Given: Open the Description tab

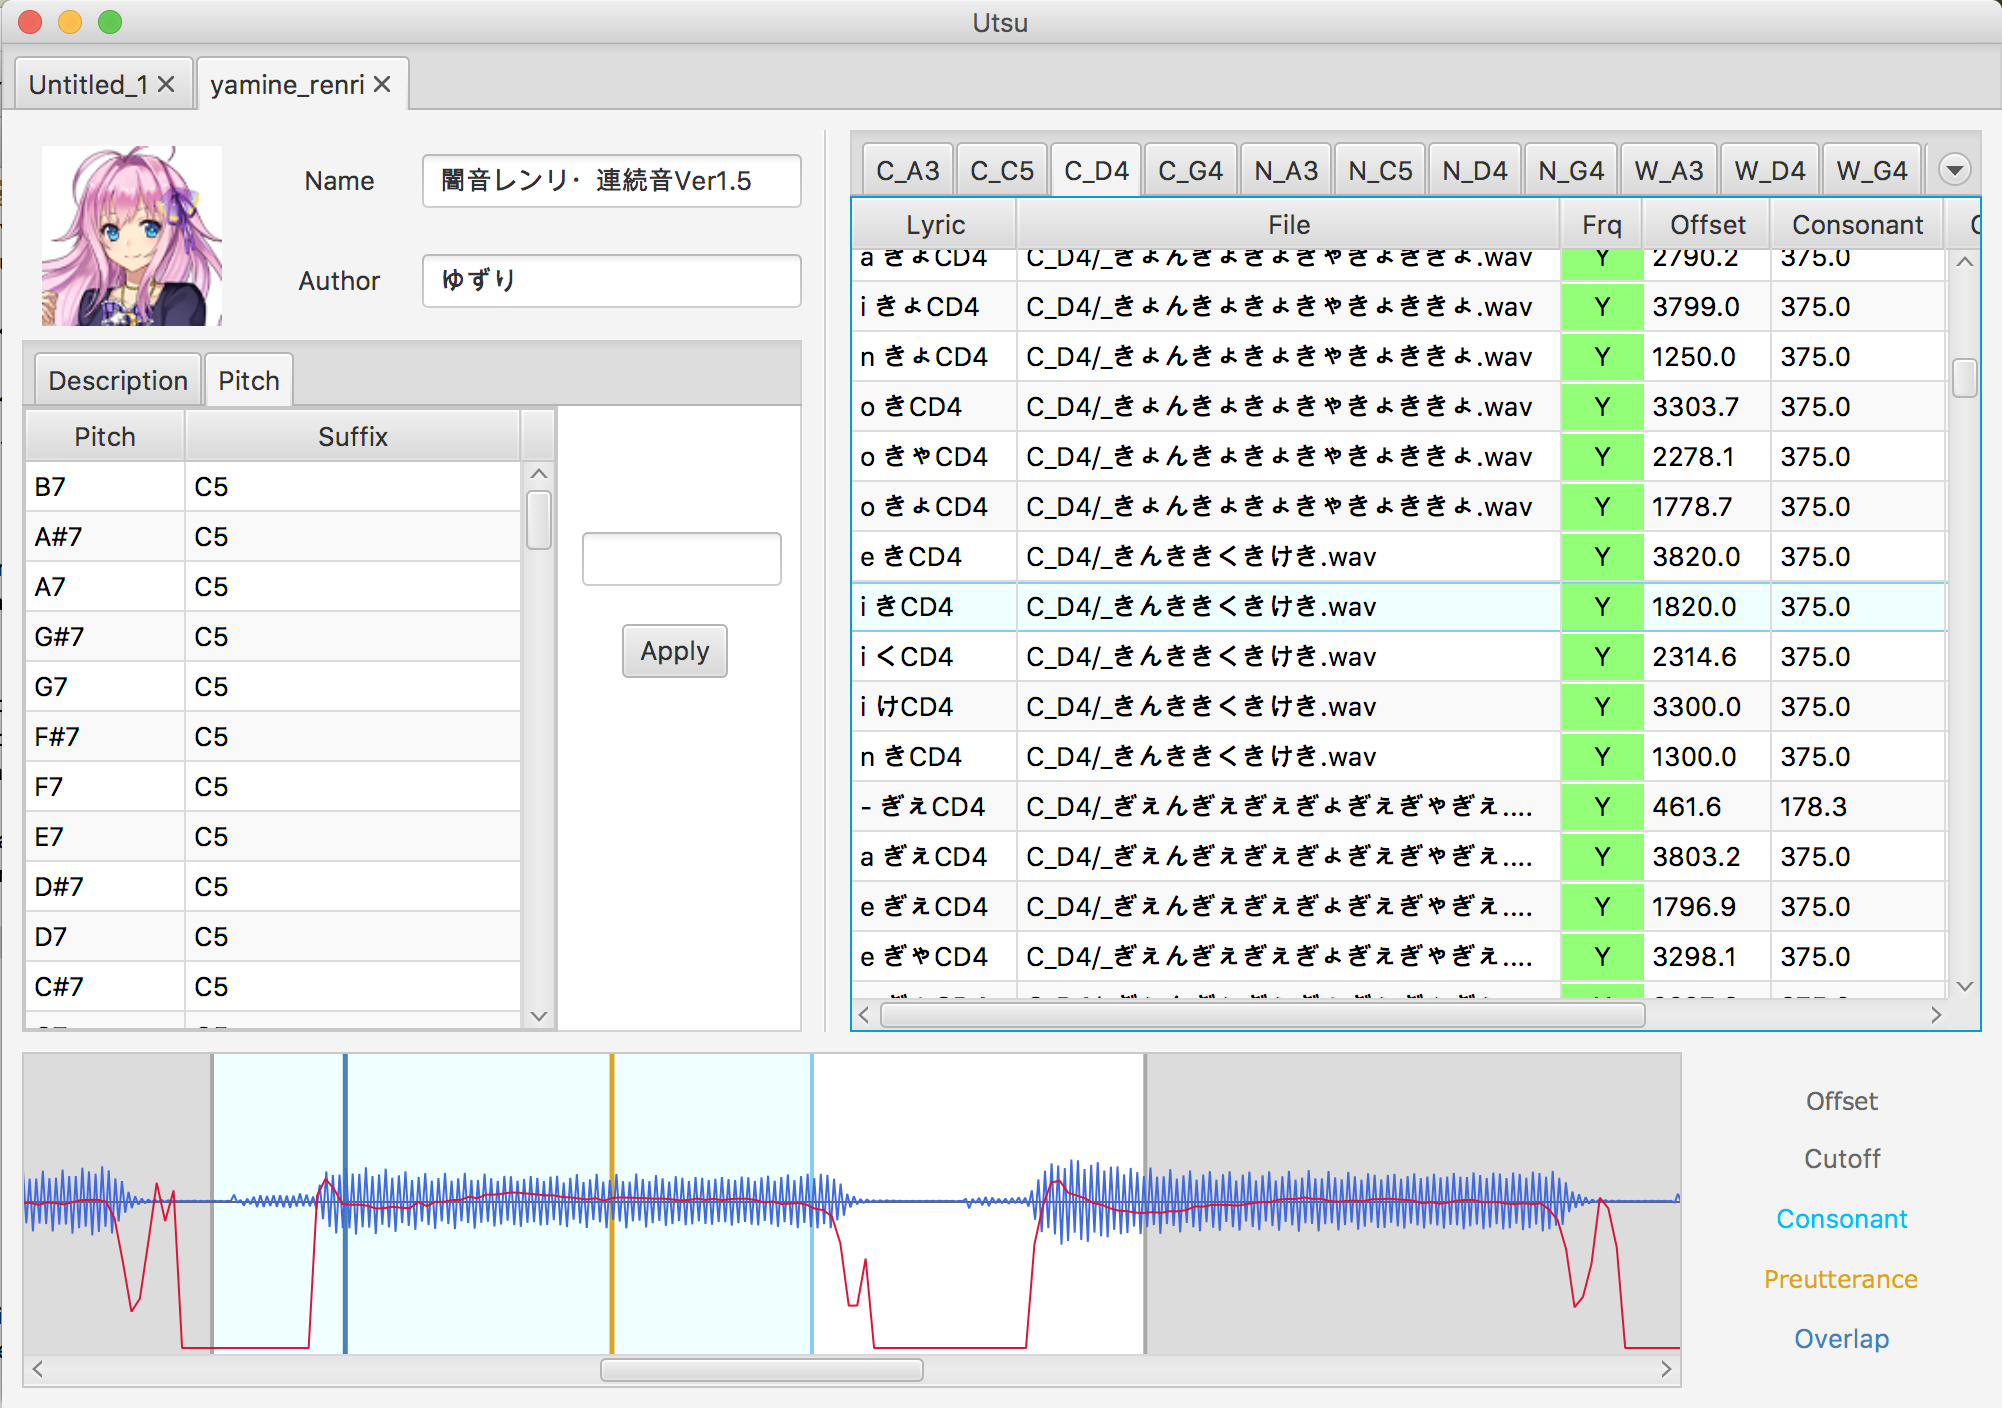Looking at the screenshot, I should (x=117, y=381).
